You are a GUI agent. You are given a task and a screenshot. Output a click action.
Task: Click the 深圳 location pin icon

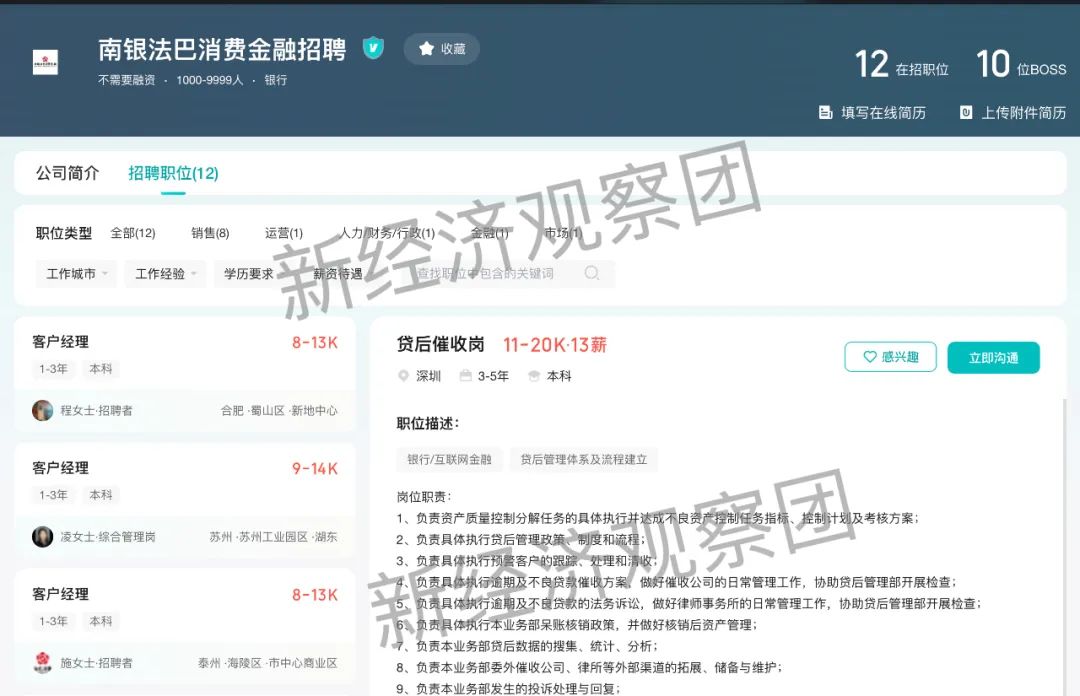coord(404,376)
